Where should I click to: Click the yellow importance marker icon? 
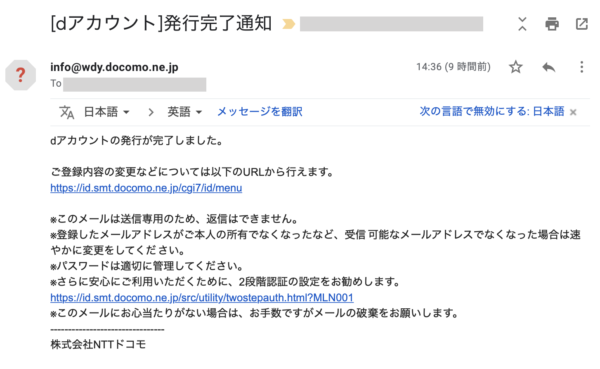pos(289,24)
